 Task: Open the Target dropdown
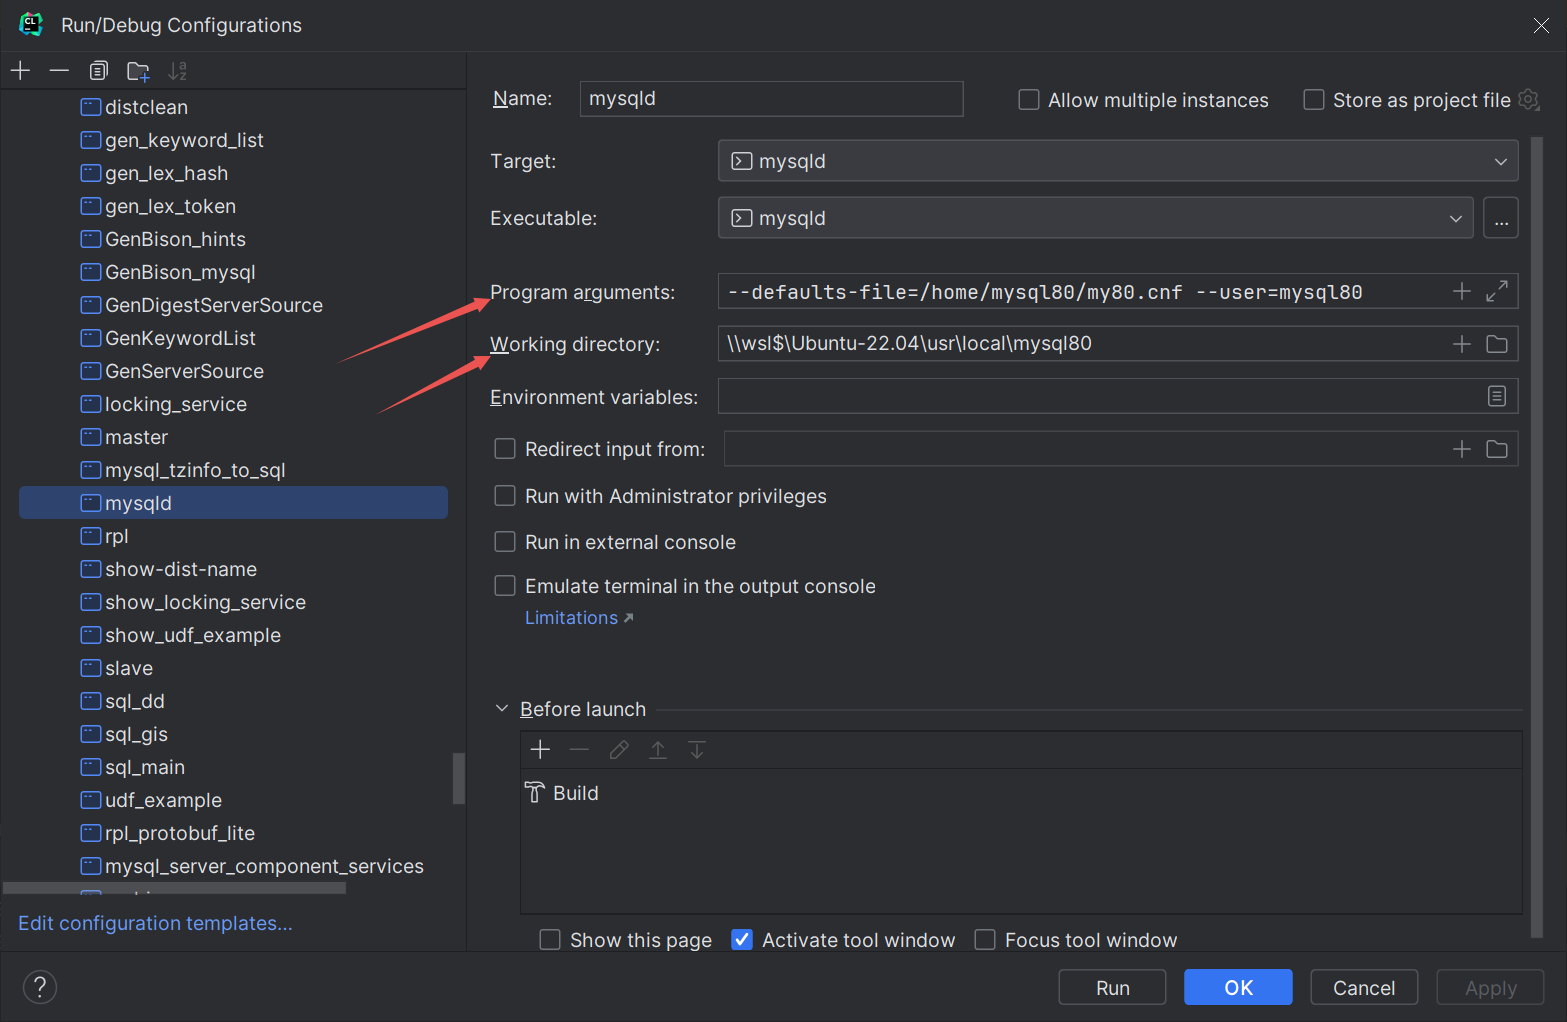click(1118, 161)
